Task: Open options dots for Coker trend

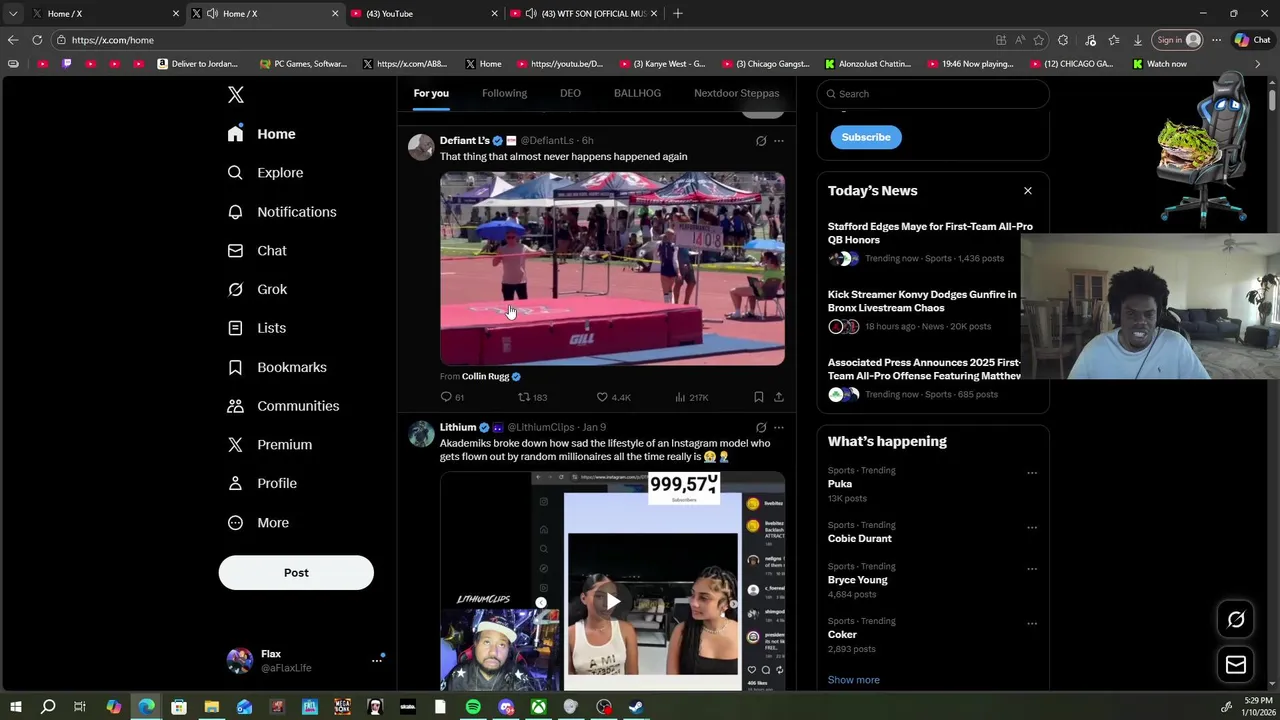Action: point(1032,624)
